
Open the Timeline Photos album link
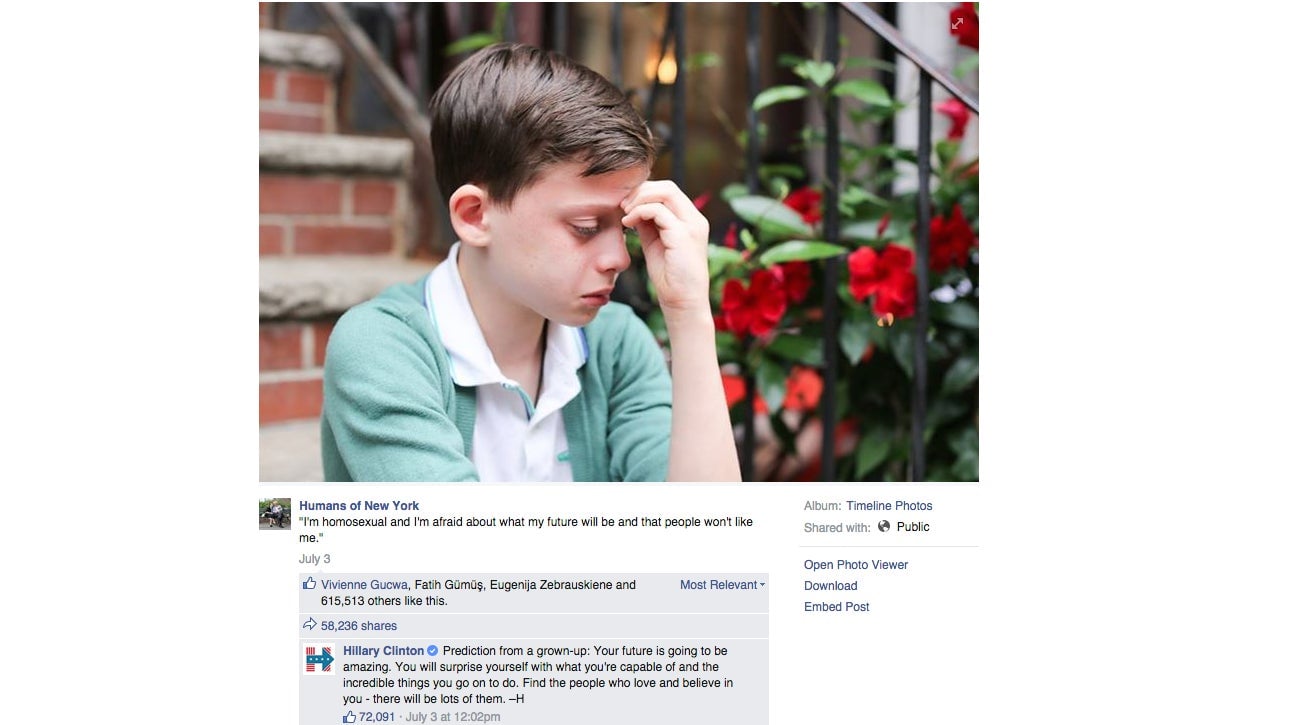tap(889, 506)
